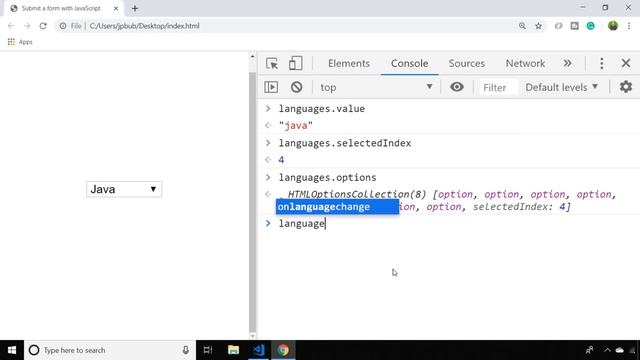Image resolution: width=640 pixels, height=360 pixels.
Task: Open the 'top' JavaScript context dropdown
Action: pos(376,87)
